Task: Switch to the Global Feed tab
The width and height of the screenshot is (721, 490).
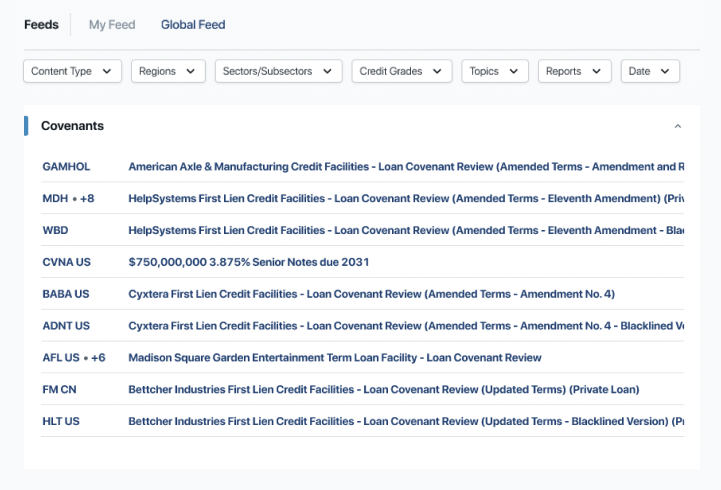Action: [193, 25]
